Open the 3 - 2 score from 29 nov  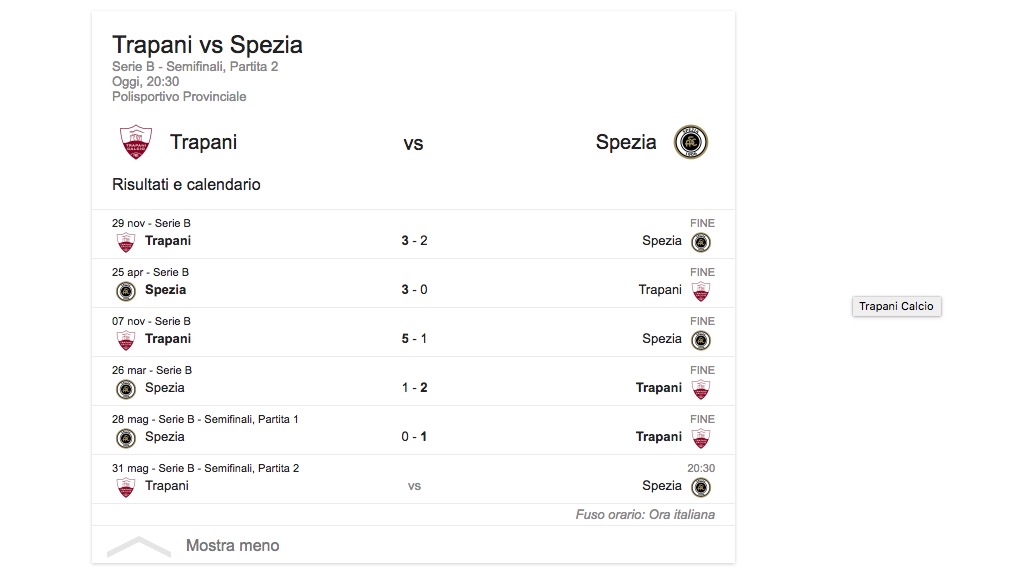(414, 241)
